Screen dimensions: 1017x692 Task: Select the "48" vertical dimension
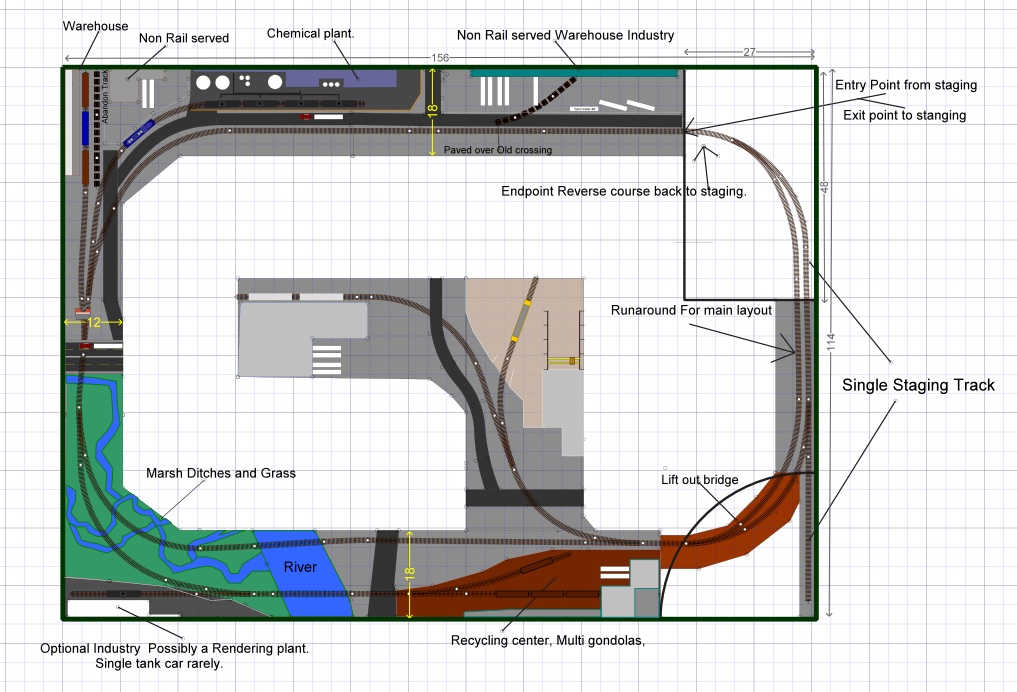[x=824, y=187]
